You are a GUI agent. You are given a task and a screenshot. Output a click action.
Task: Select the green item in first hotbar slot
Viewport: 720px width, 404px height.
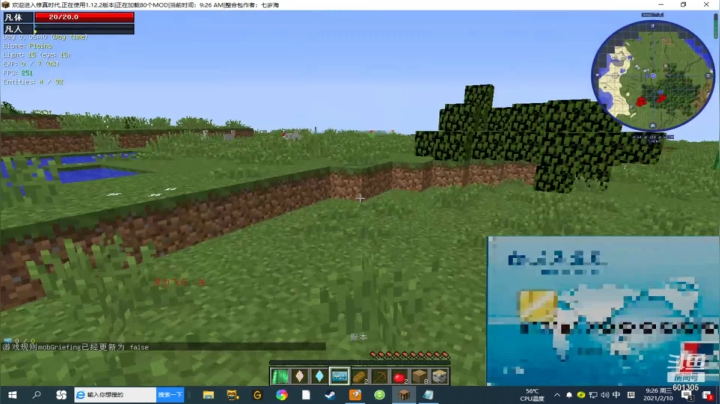280,376
